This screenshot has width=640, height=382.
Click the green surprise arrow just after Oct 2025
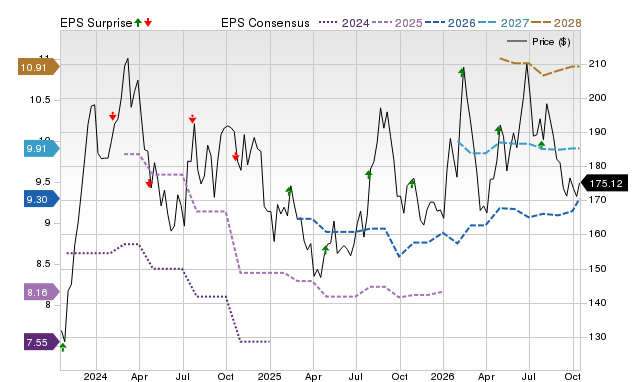[412, 183]
